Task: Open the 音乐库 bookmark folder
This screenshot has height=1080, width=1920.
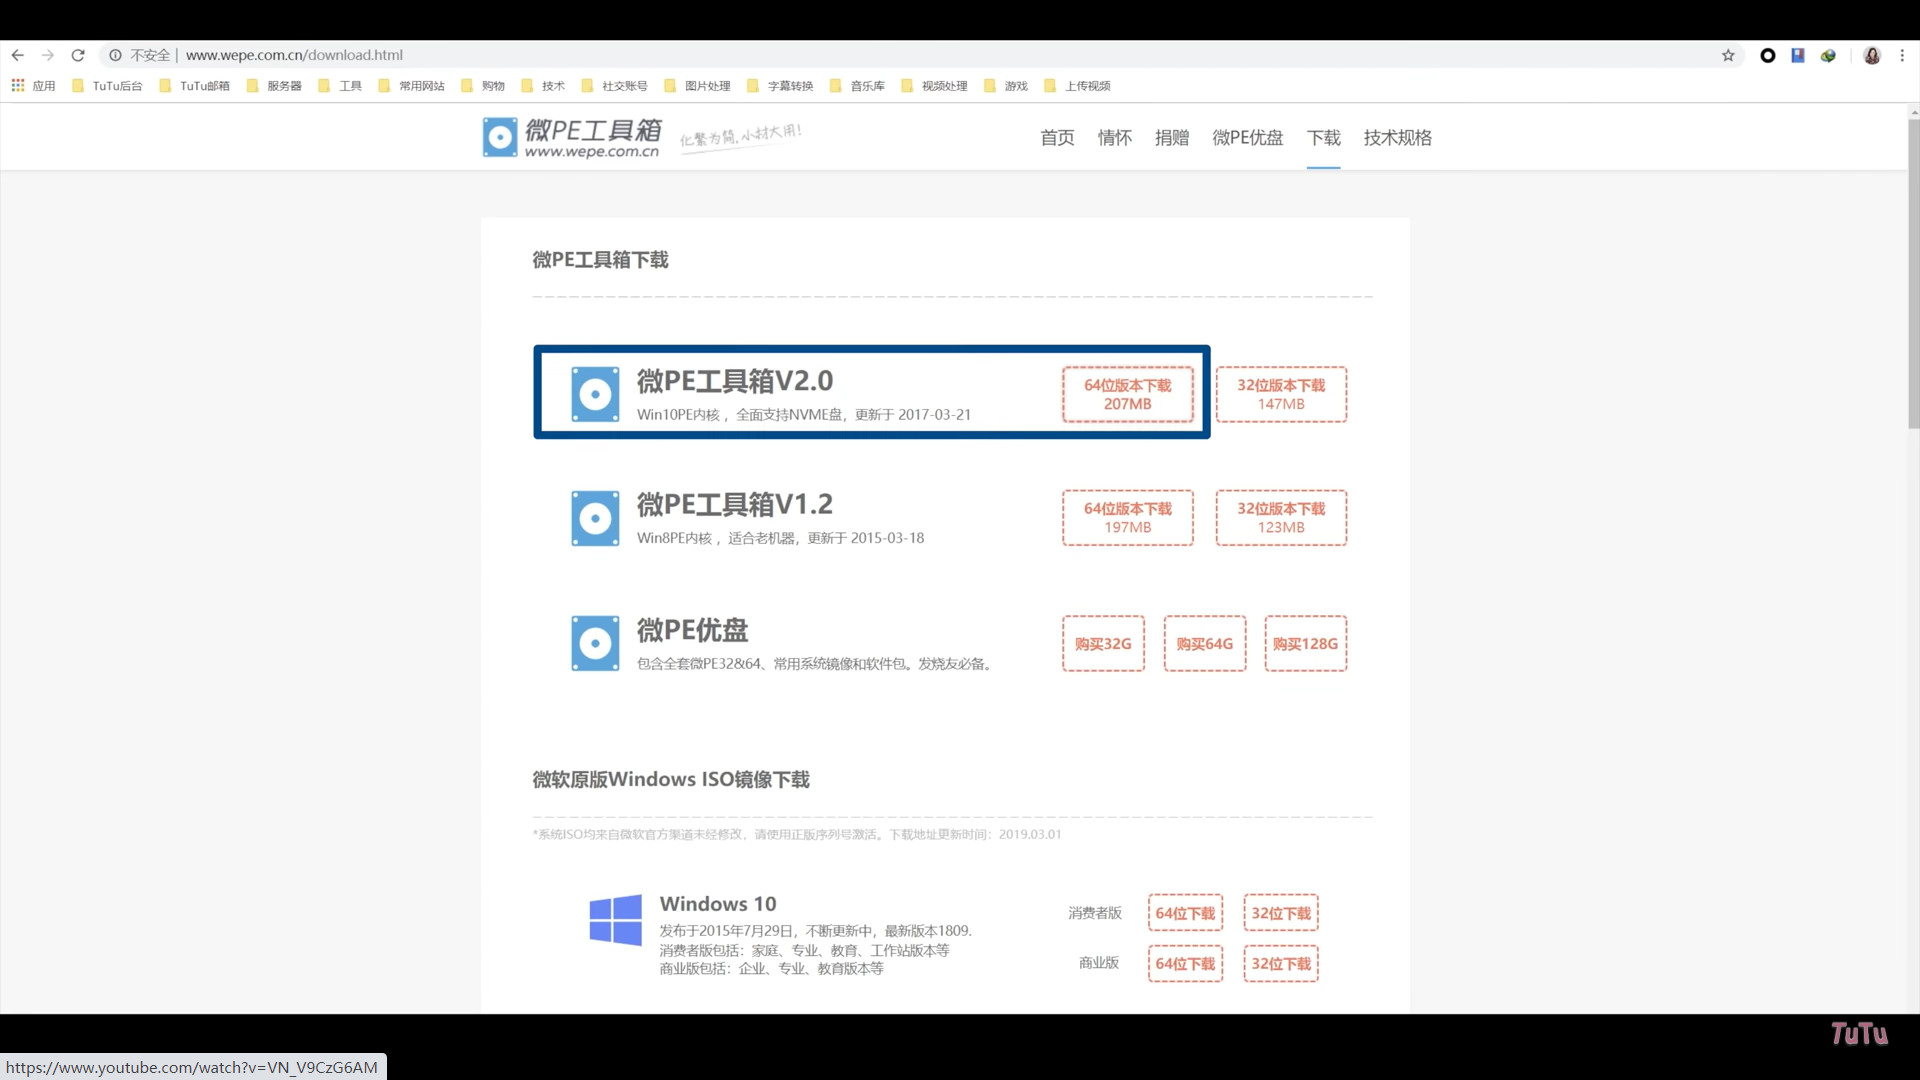Action: (857, 86)
